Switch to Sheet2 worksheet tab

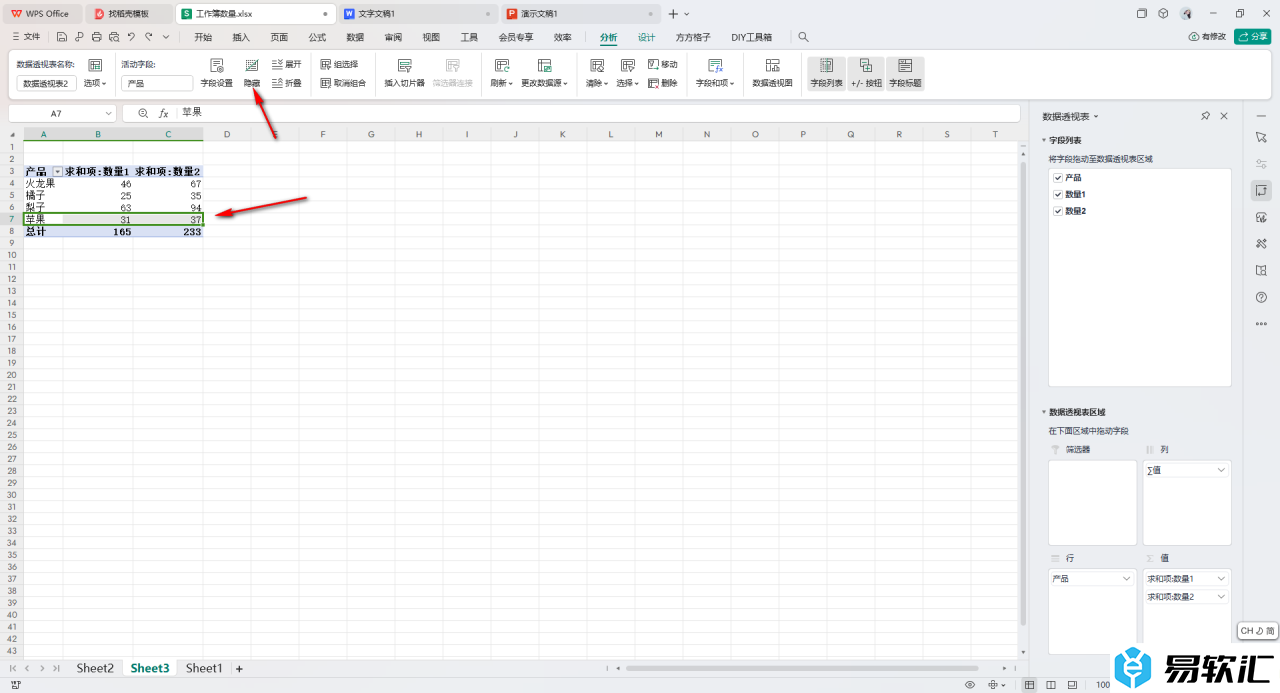click(x=95, y=668)
